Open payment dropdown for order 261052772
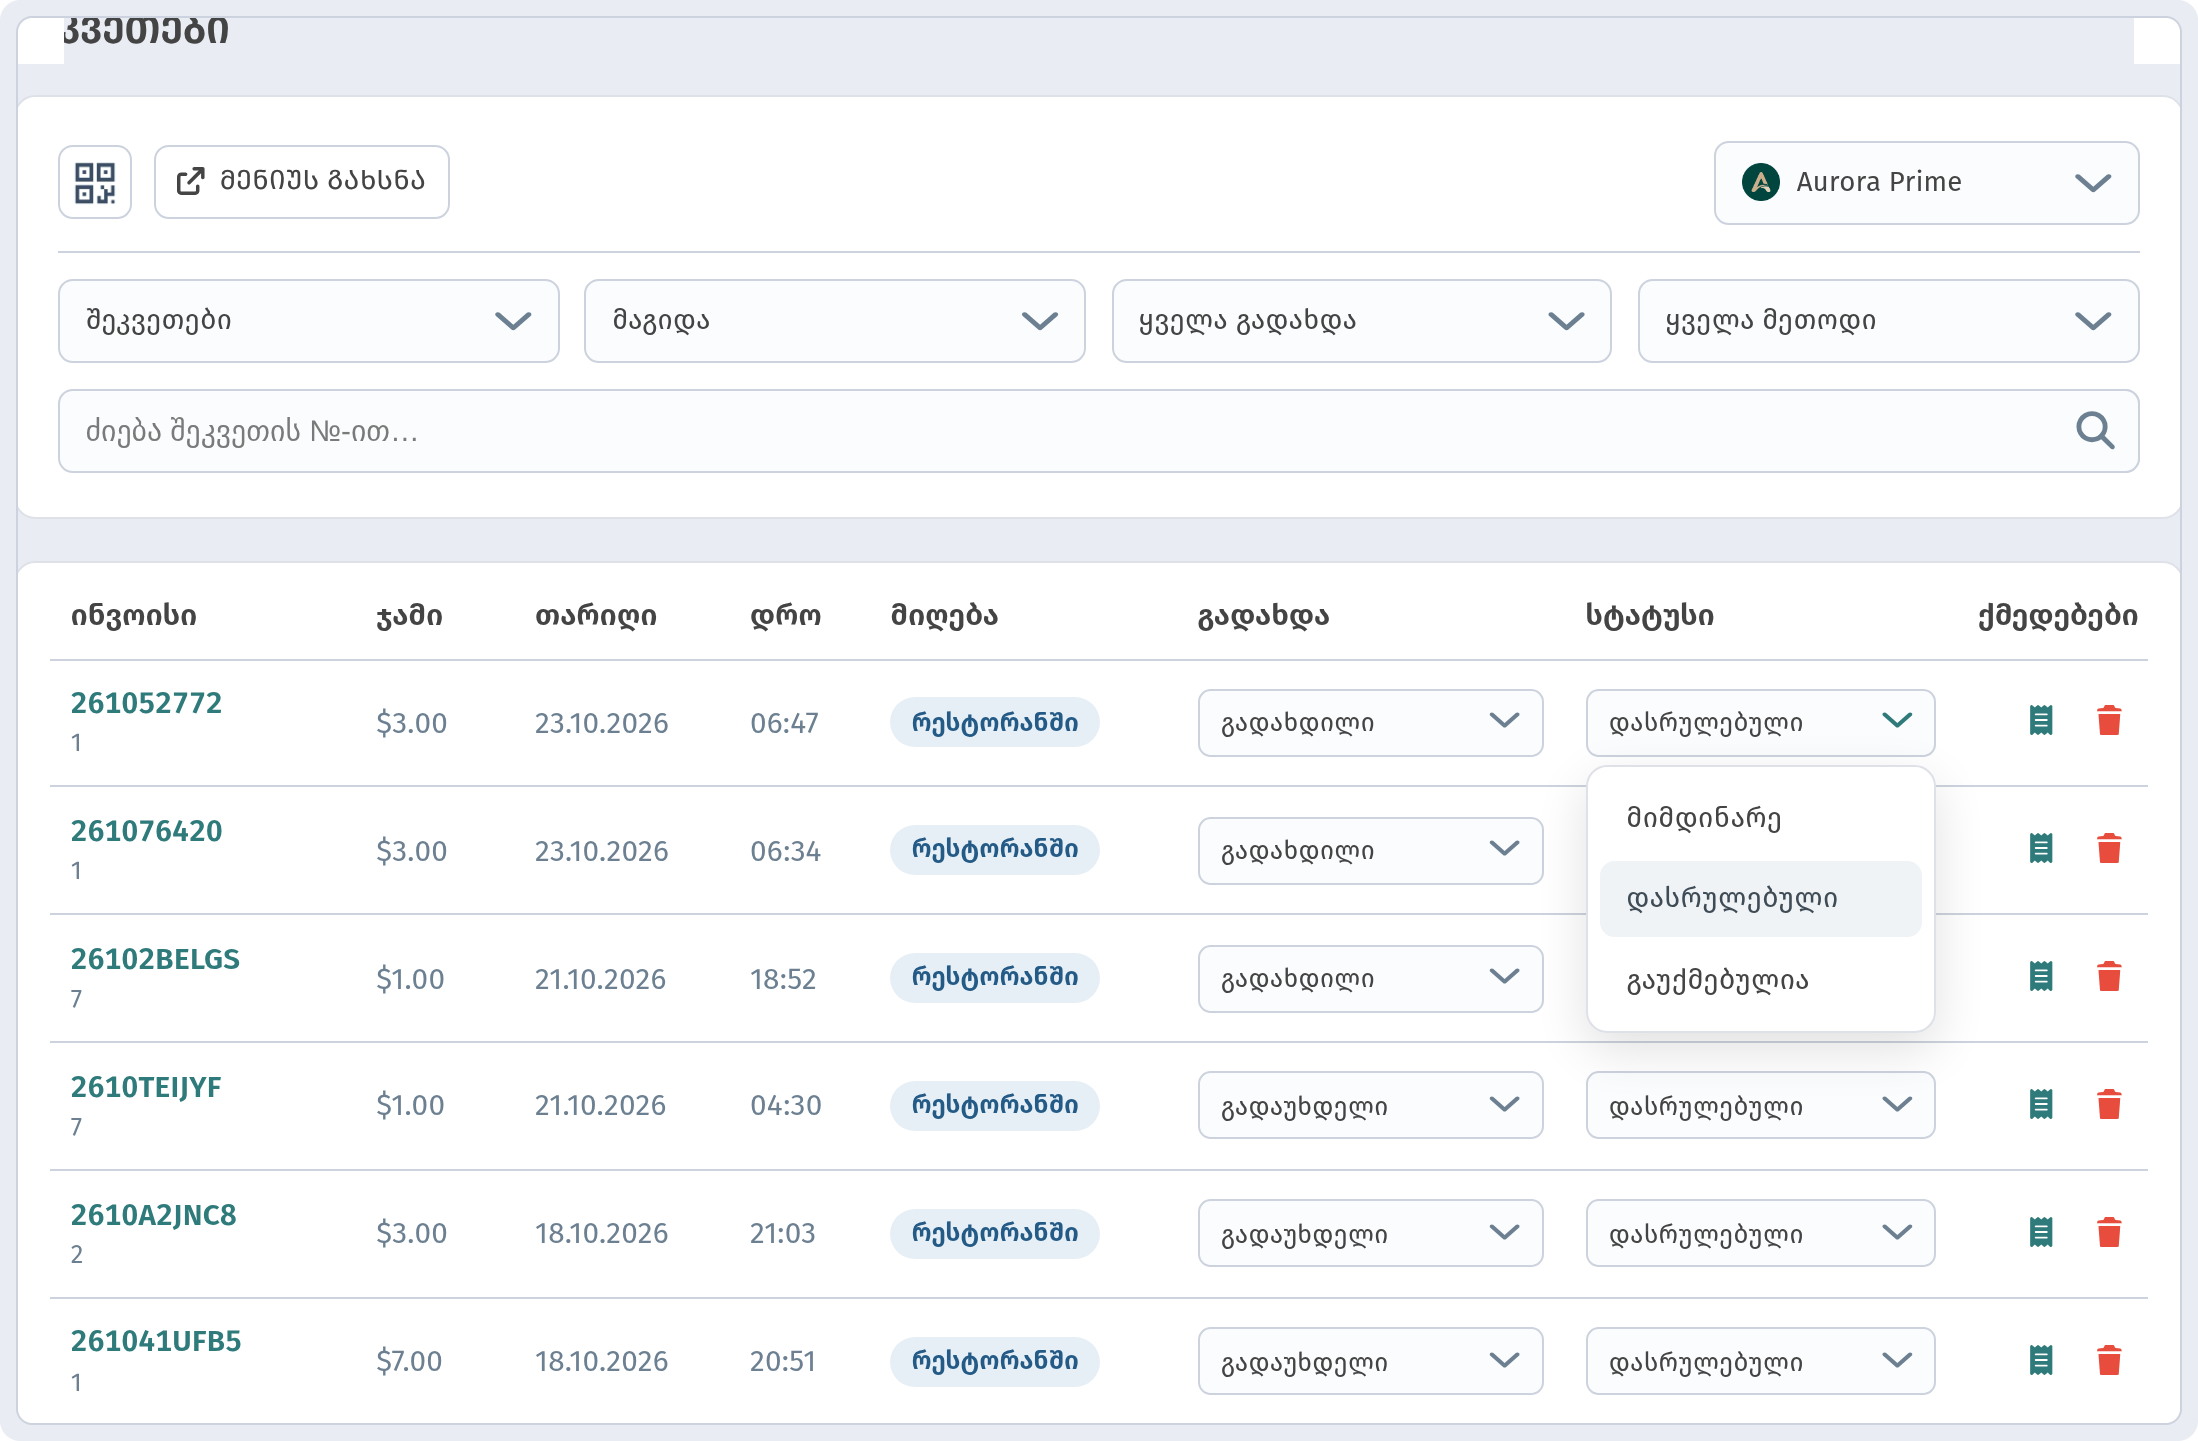 tap(1371, 723)
